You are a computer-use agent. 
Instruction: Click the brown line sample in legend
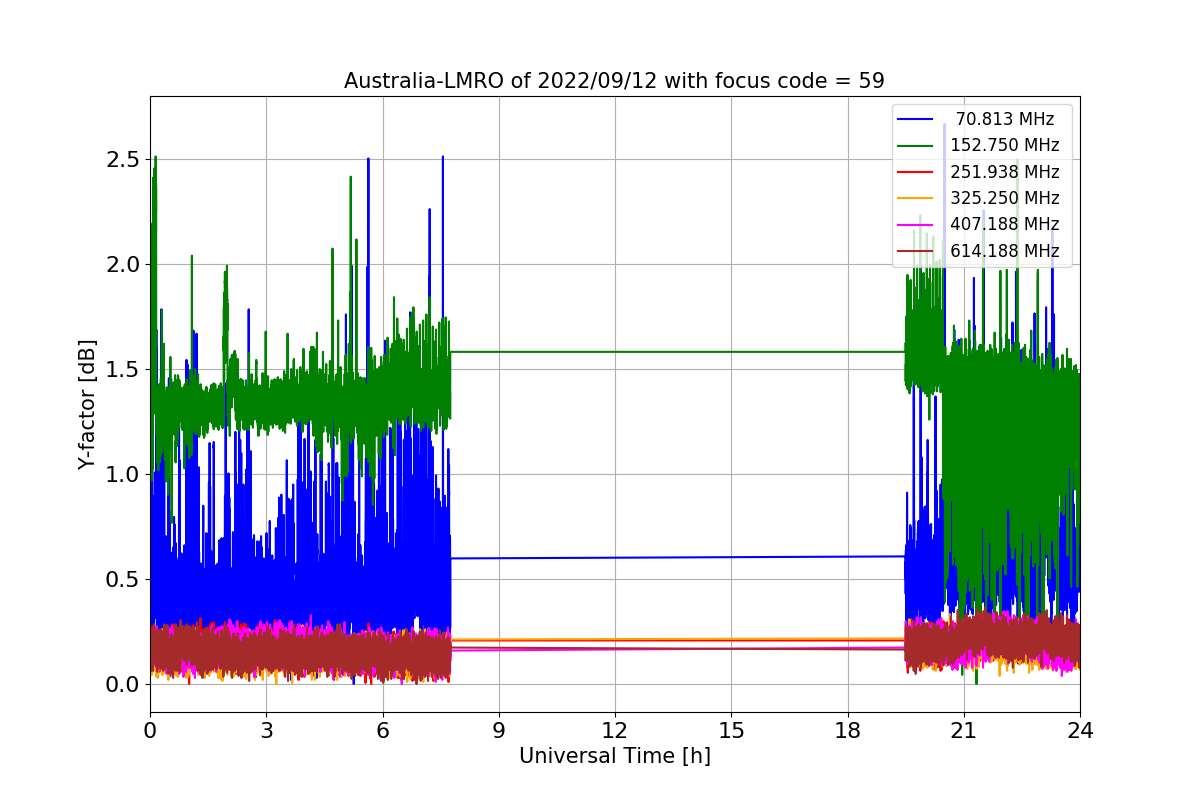pos(916,251)
